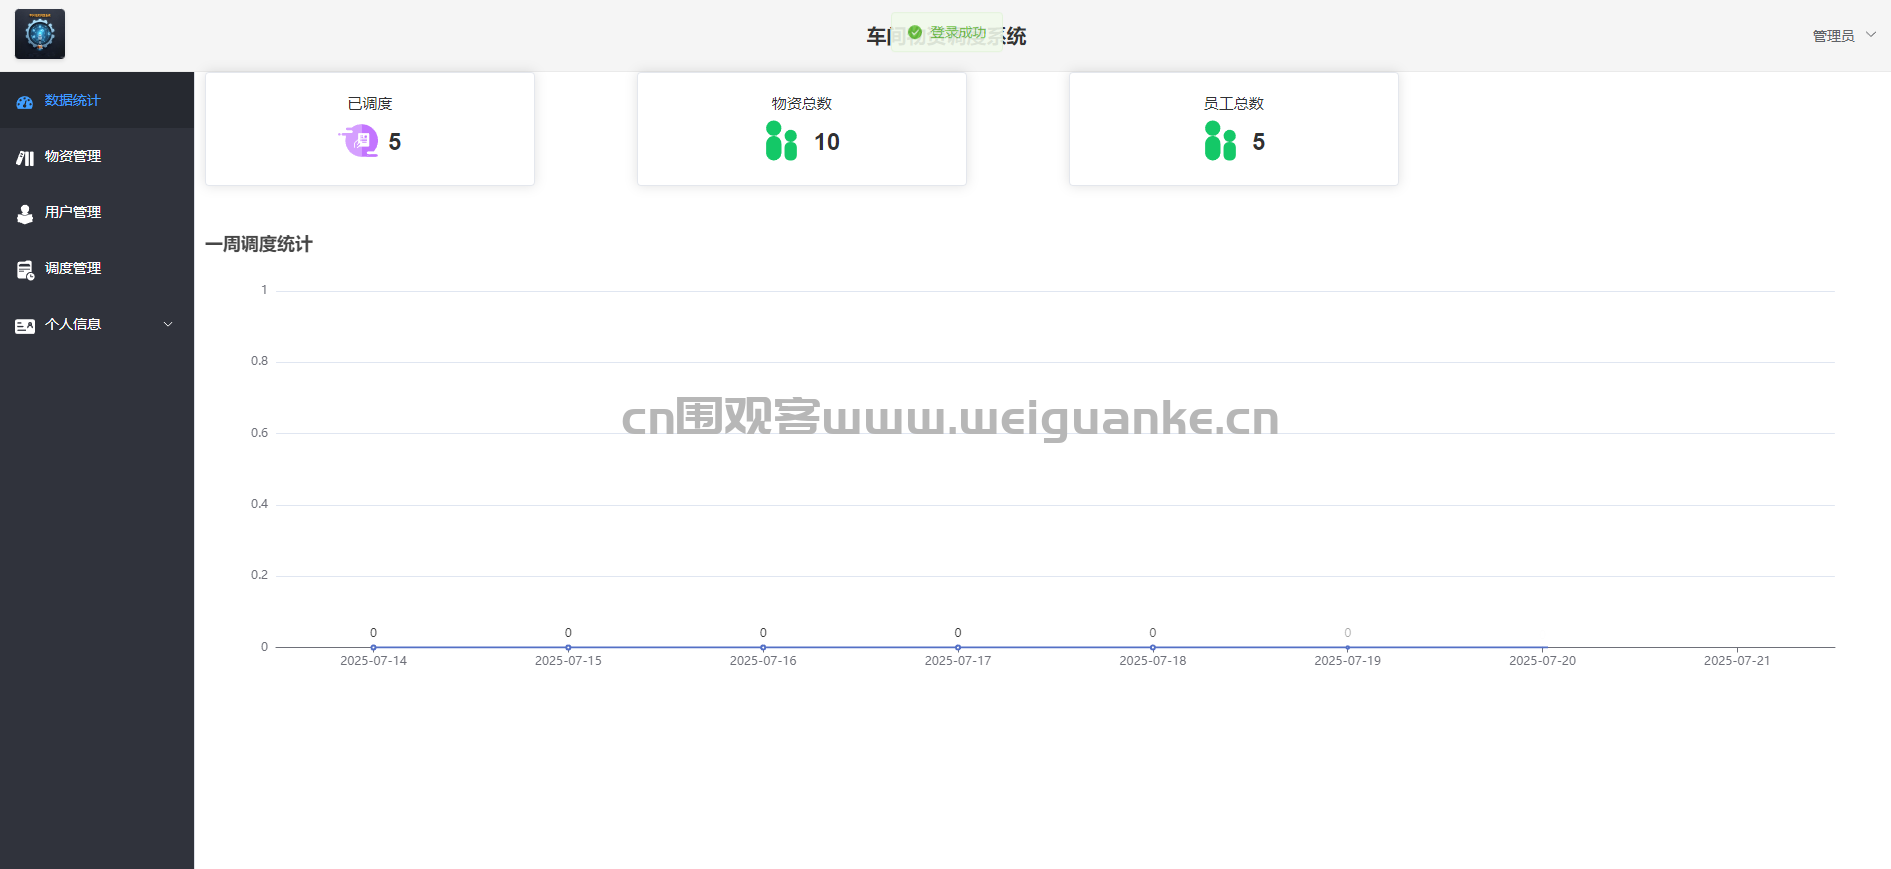Click the green 物资总数 card icon

pyautogui.click(x=781, y=141)
